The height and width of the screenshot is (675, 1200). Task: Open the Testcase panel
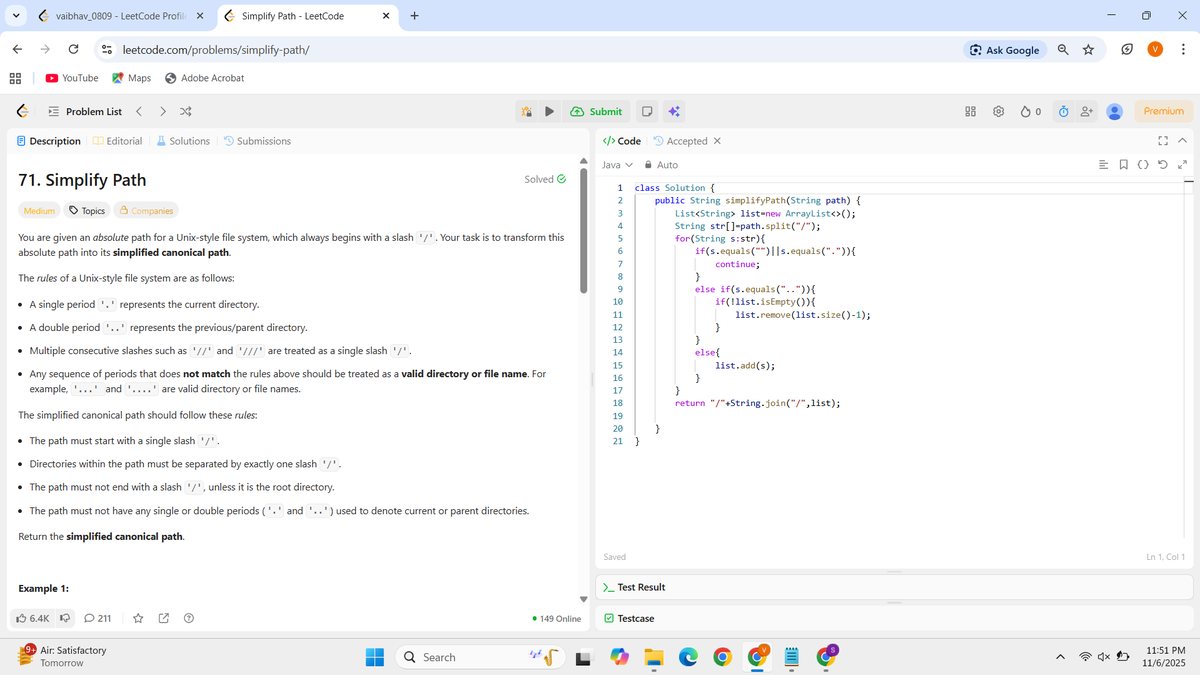click(629, 618)
